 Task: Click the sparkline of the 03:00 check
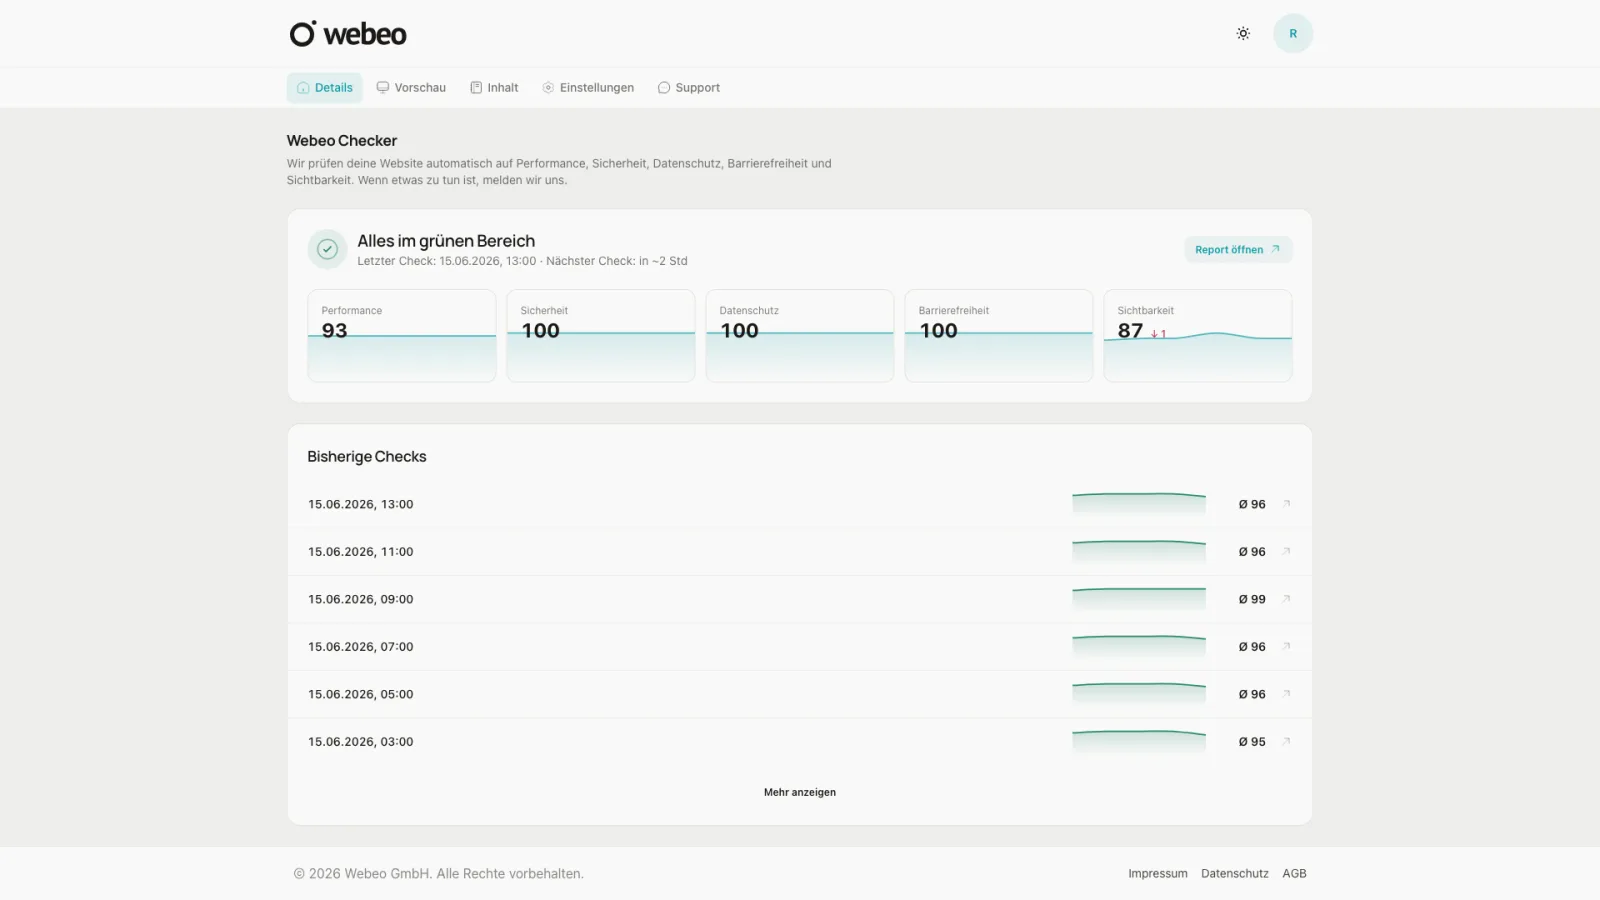[1139, 740]
